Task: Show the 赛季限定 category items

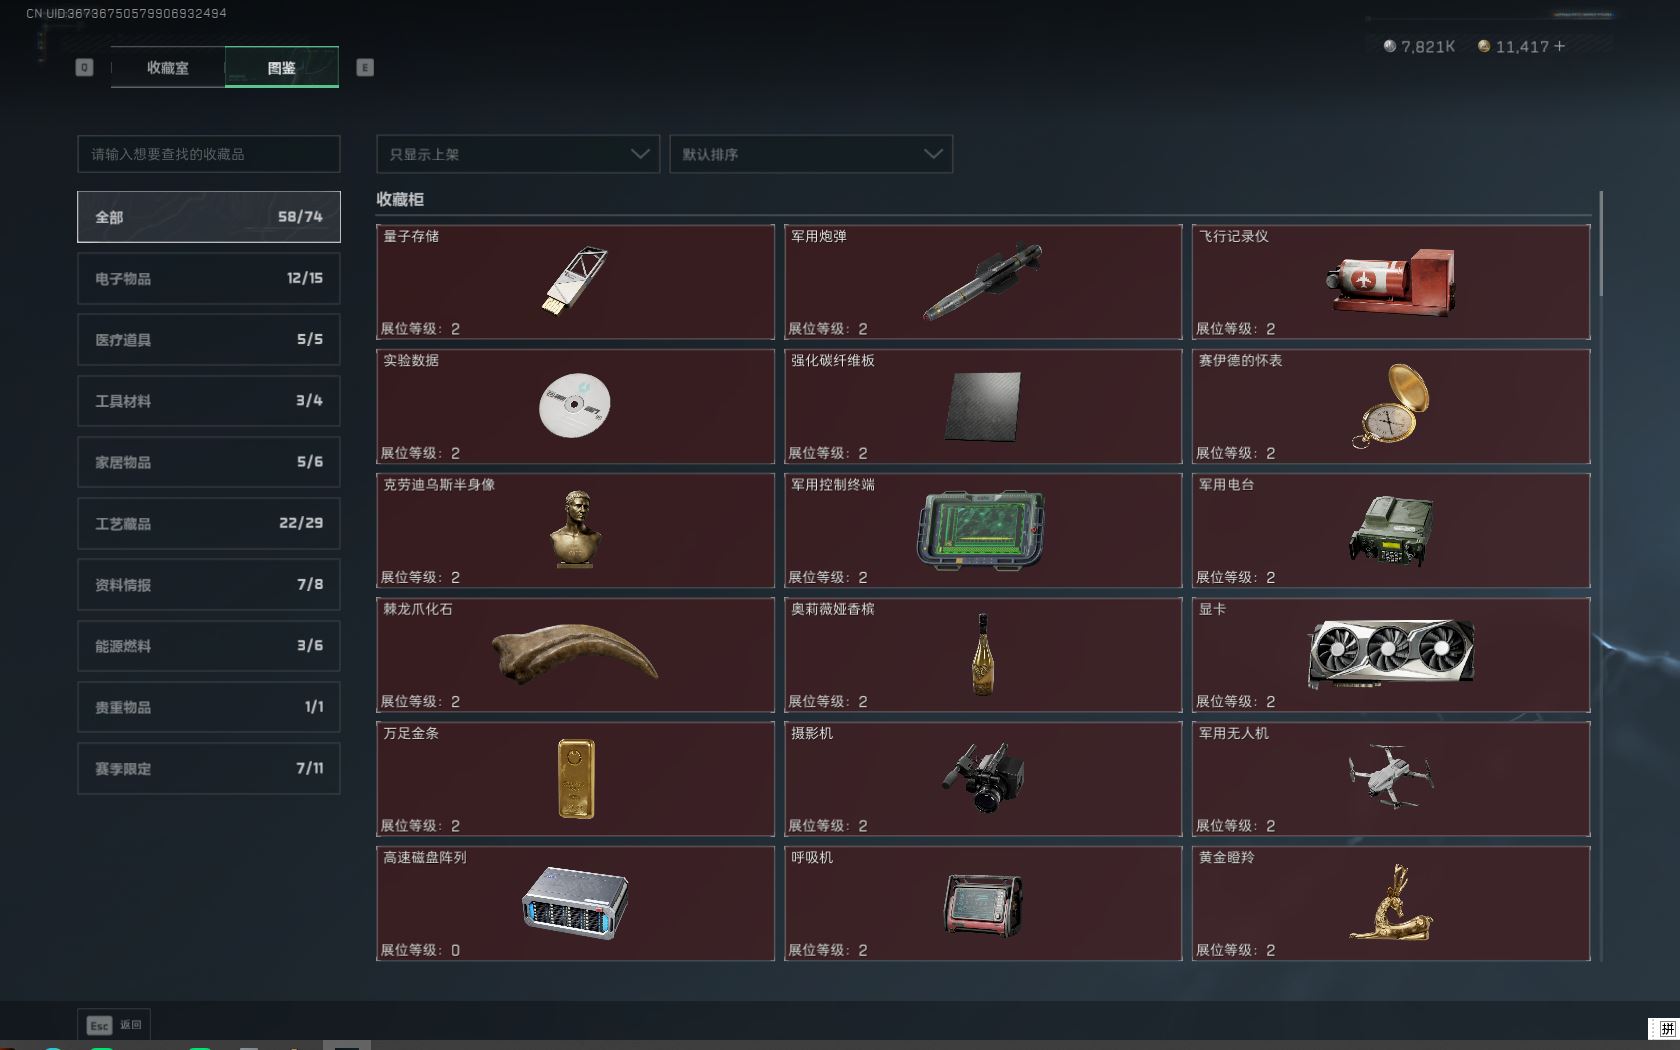Action: tap(208, 768)
